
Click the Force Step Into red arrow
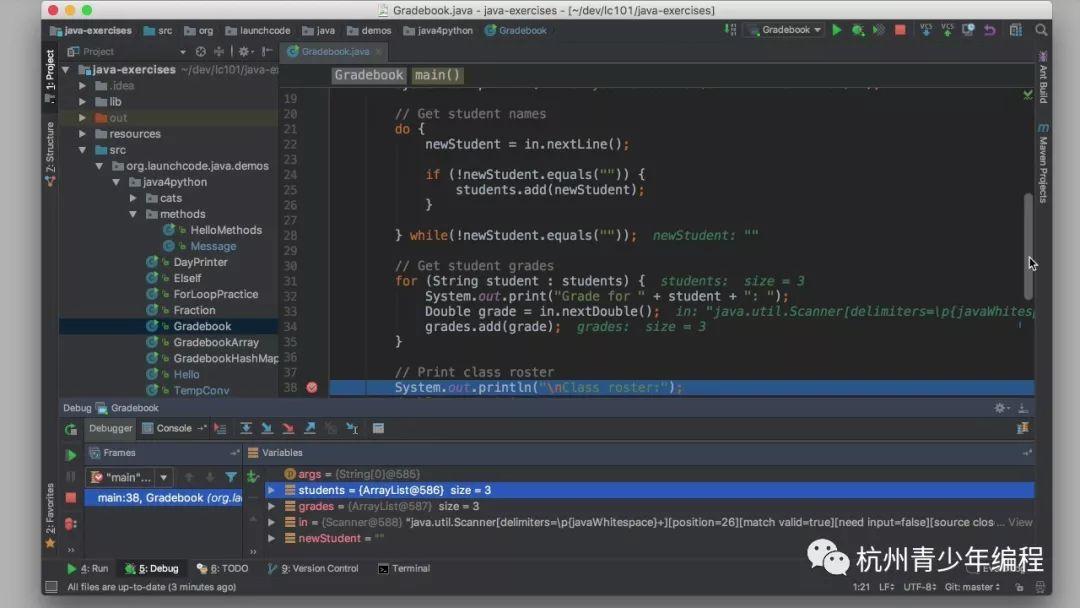(x=288, y=428)
